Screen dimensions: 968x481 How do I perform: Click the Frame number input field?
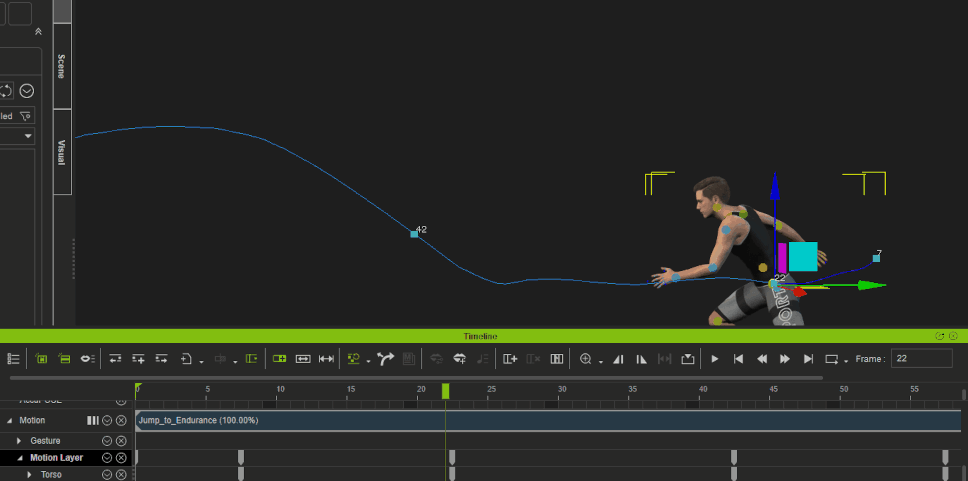pyautogui.click(x=922, y=358)
